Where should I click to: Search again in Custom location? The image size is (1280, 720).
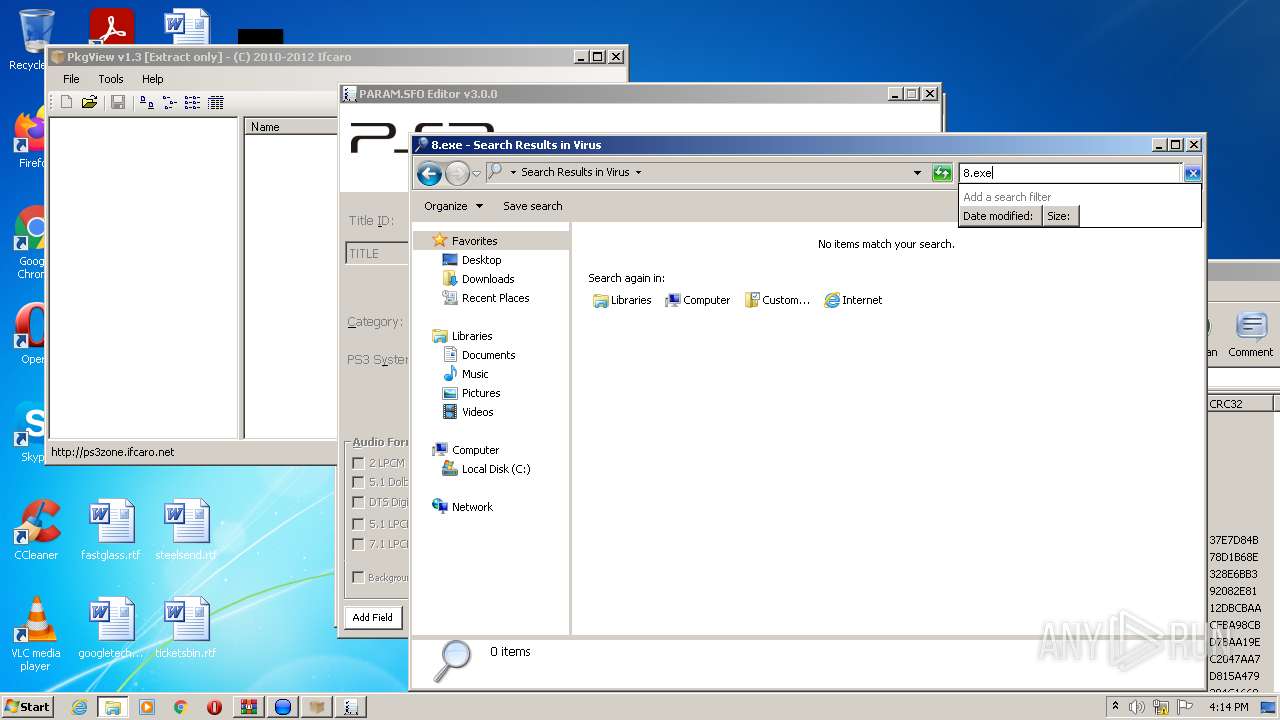[x=777, y=300]
